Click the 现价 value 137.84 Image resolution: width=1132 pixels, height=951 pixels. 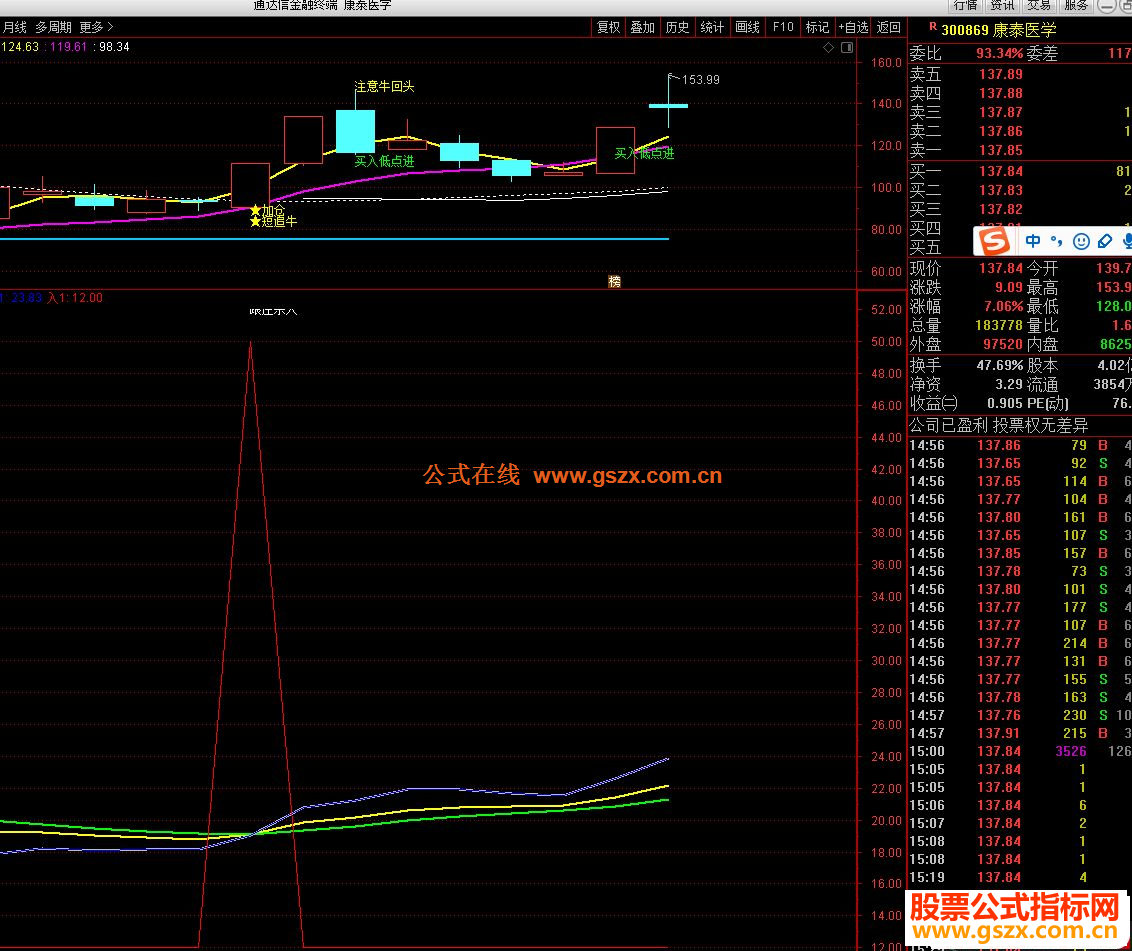tap(1001, 269)
